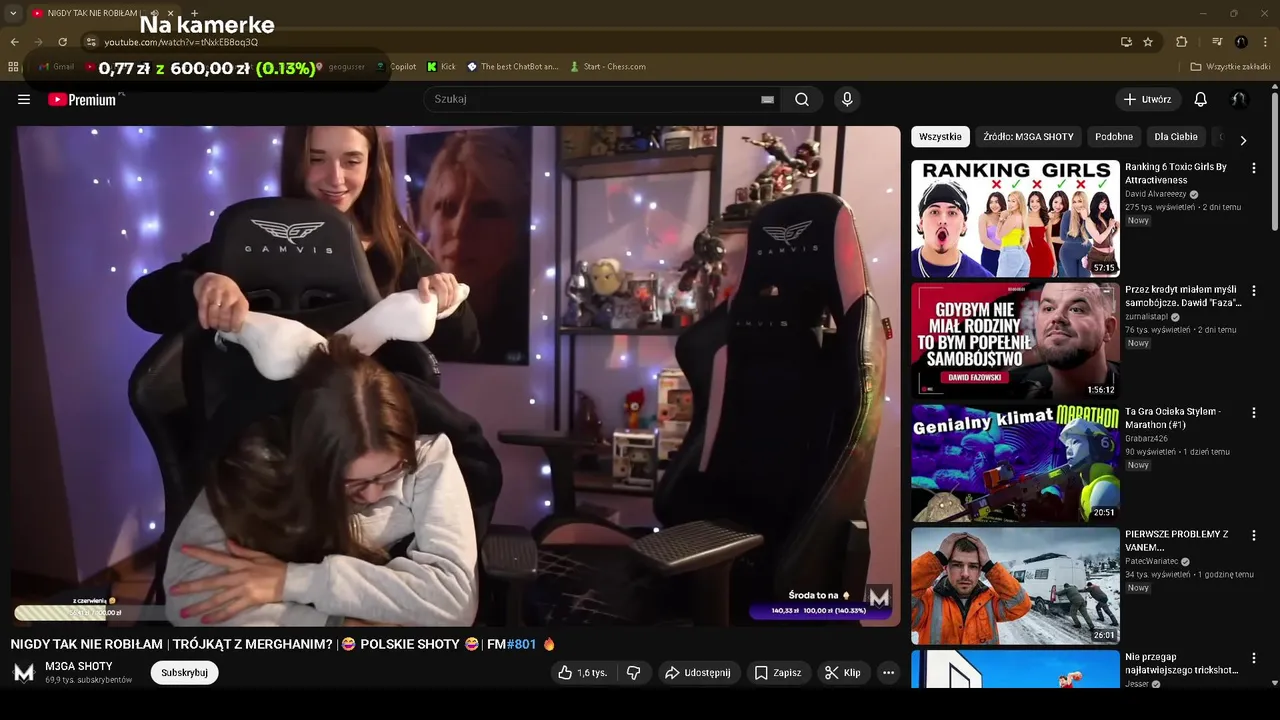Go back with browser back arrow
Viewport: 1280px width, 720px height.
tap(14, 42)
